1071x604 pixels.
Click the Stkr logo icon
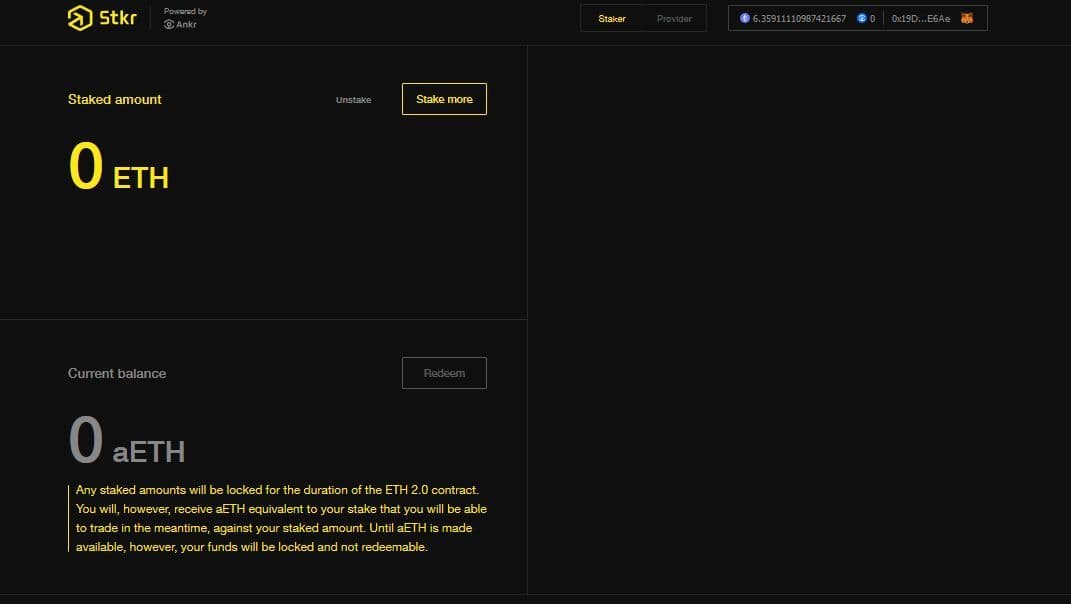point(80,18)
